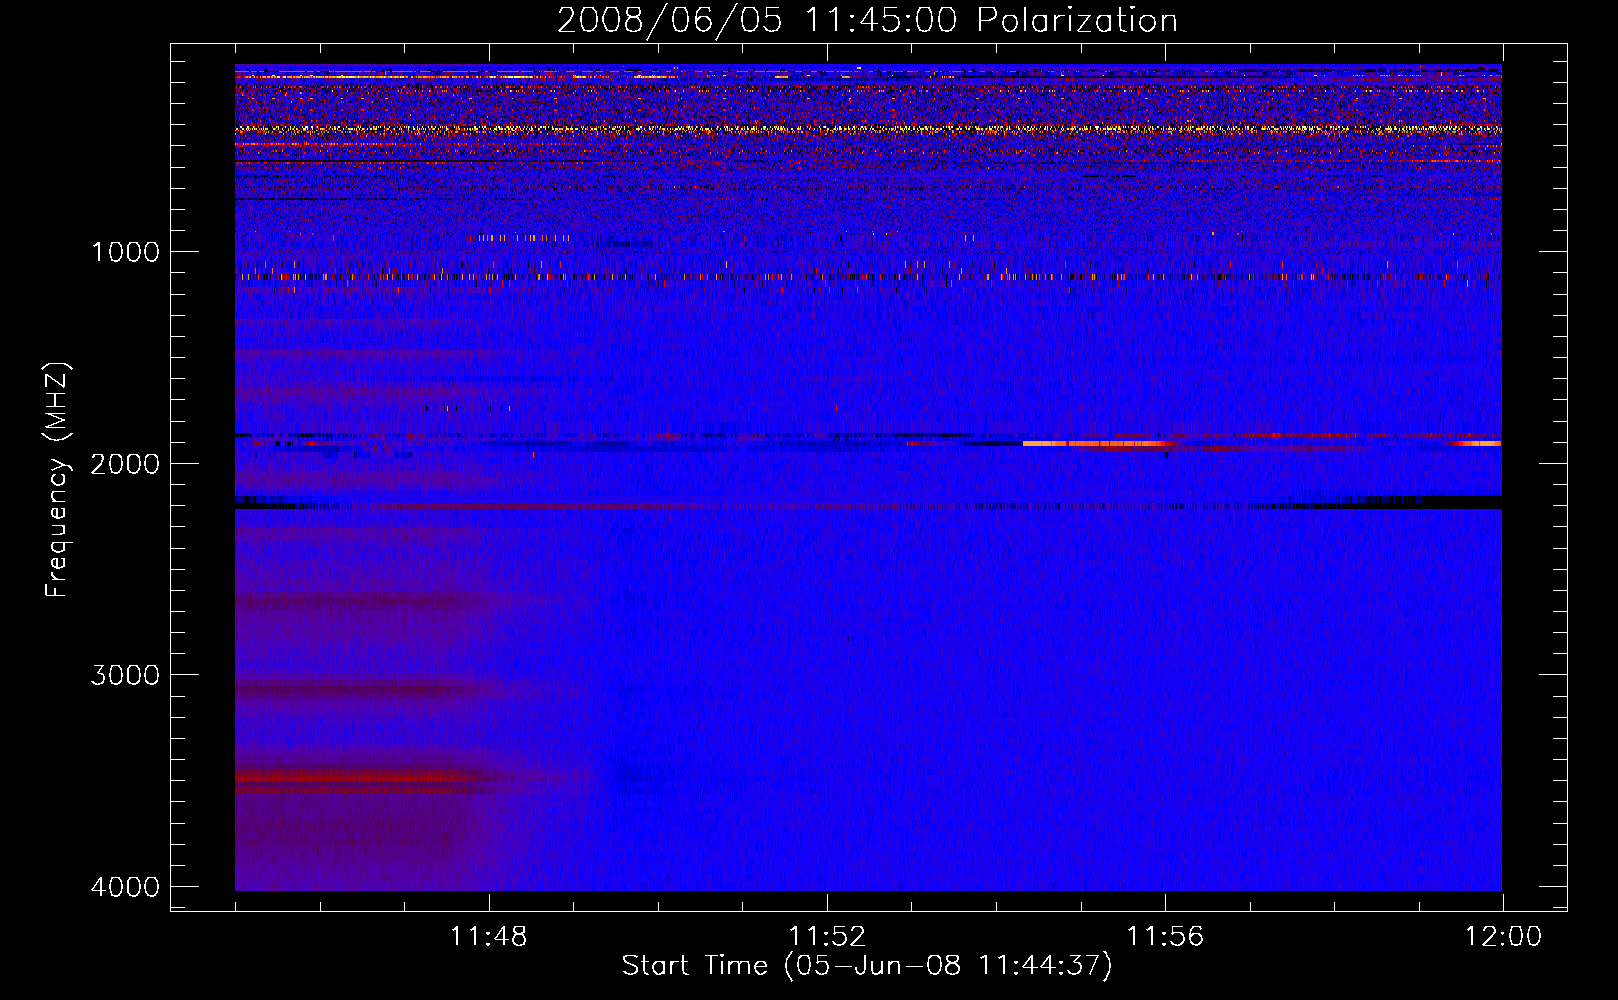Image resolution: width=1618 pixels, height=1000 pixels.
Task: Click the '4000' frequency tick label
Action: pos(125,887)
